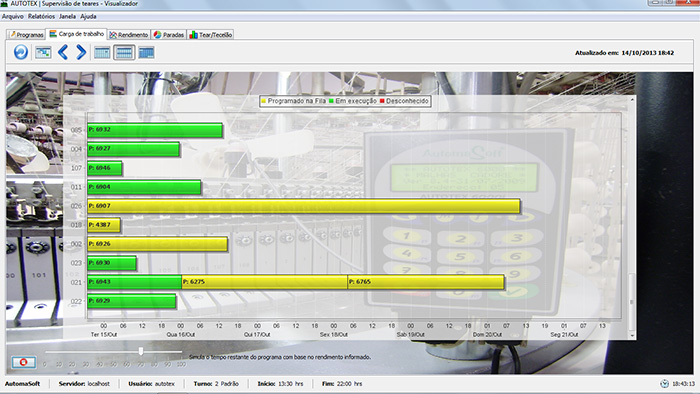The width and height of the screenshot is (700, 394).
Task: Advance to next period with right arrow
Action: 81,52
